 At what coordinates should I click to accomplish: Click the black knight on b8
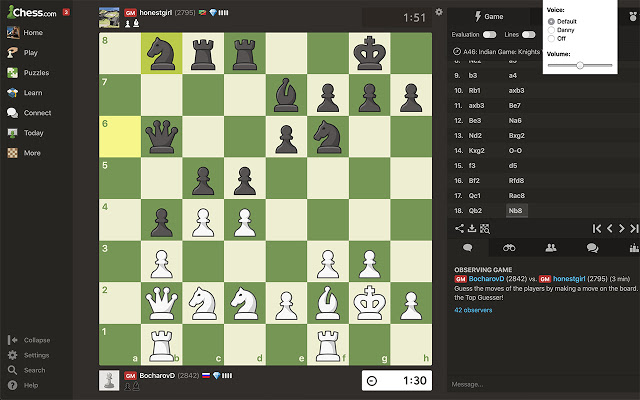(162, 53)
